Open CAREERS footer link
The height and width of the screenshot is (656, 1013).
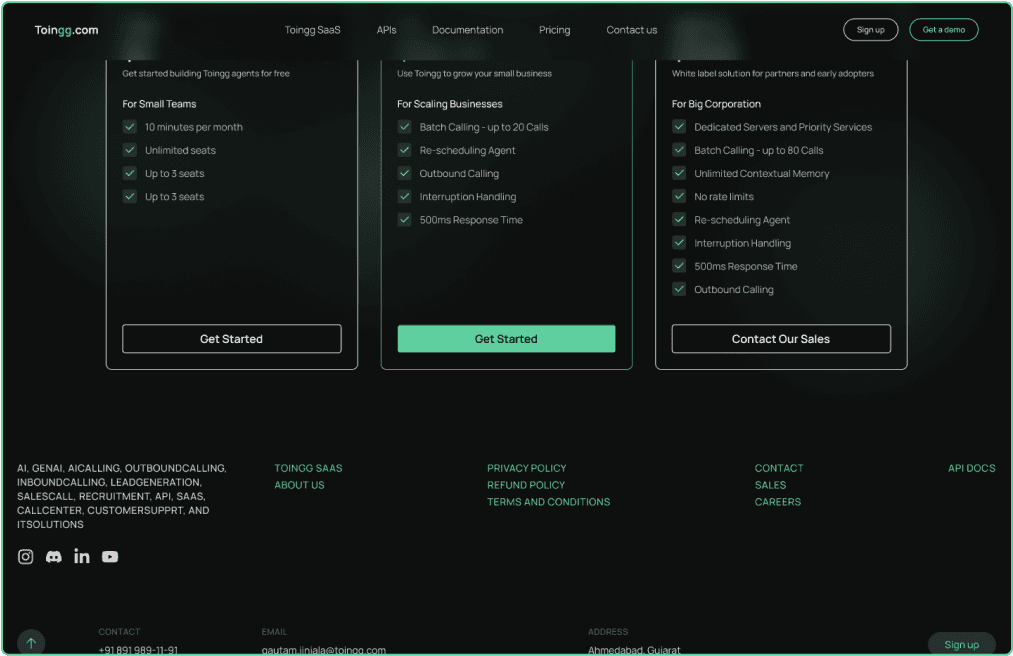[x=778, y=502]
